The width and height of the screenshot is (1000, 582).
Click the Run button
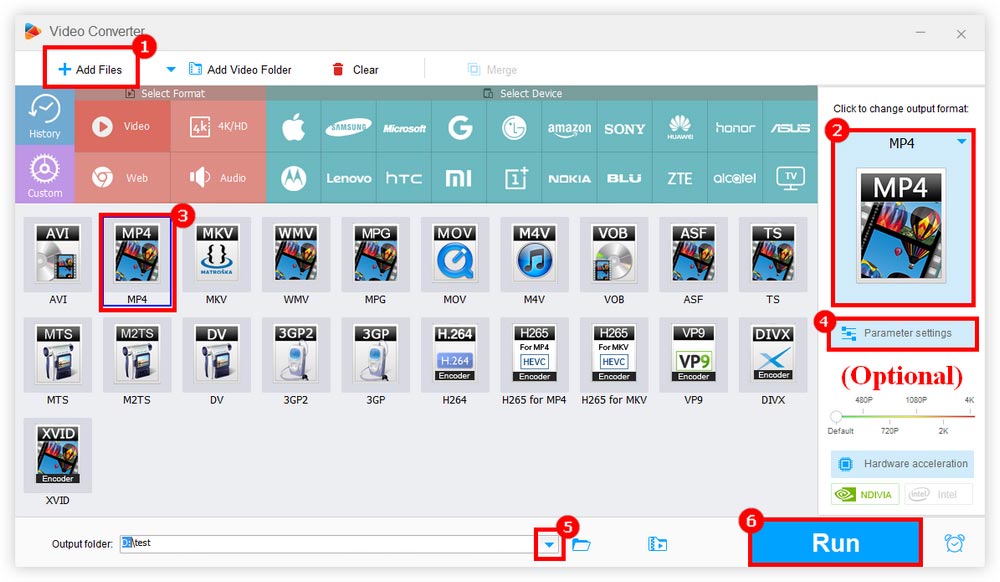point(835,543)
